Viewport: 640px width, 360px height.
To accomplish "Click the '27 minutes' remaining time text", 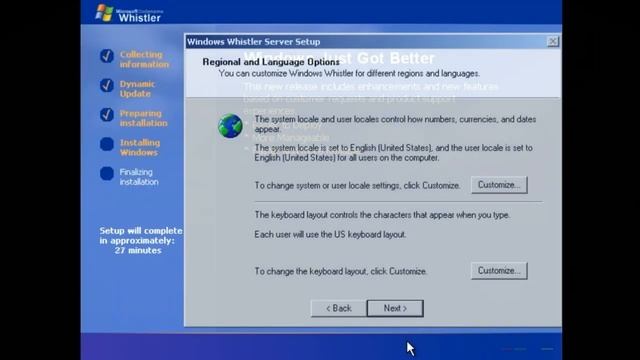I will click(x=138, y=251).
